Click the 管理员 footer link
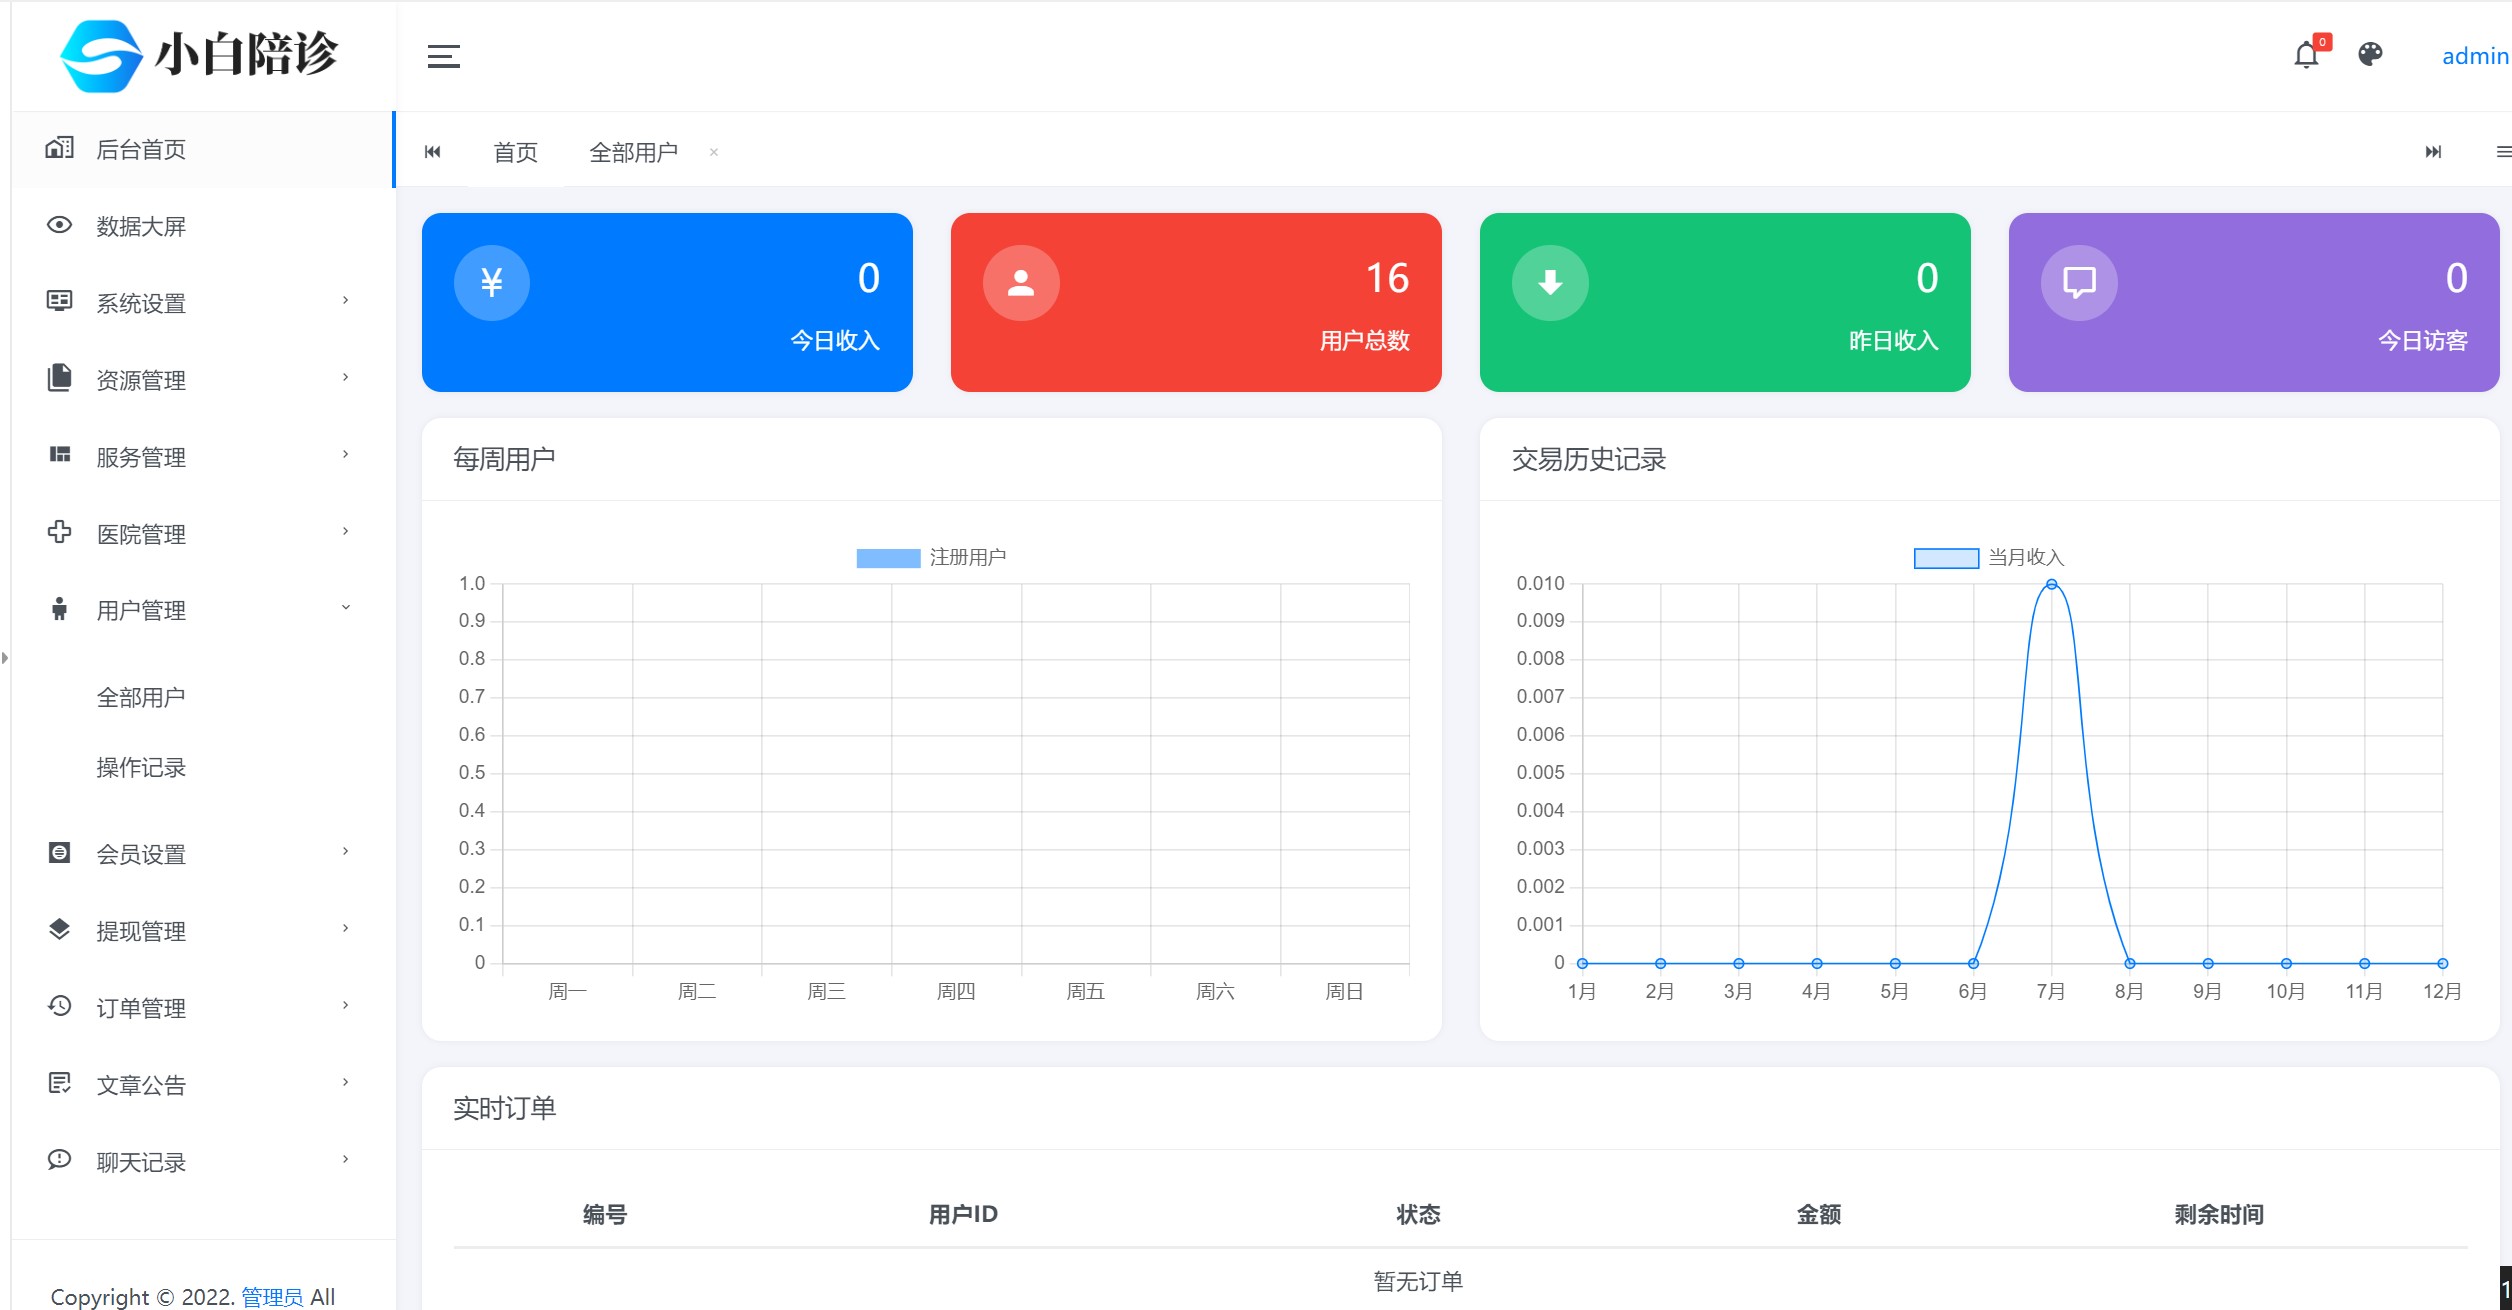Viewport: 2512px width, 1310px height. [x=272, y=1297]
